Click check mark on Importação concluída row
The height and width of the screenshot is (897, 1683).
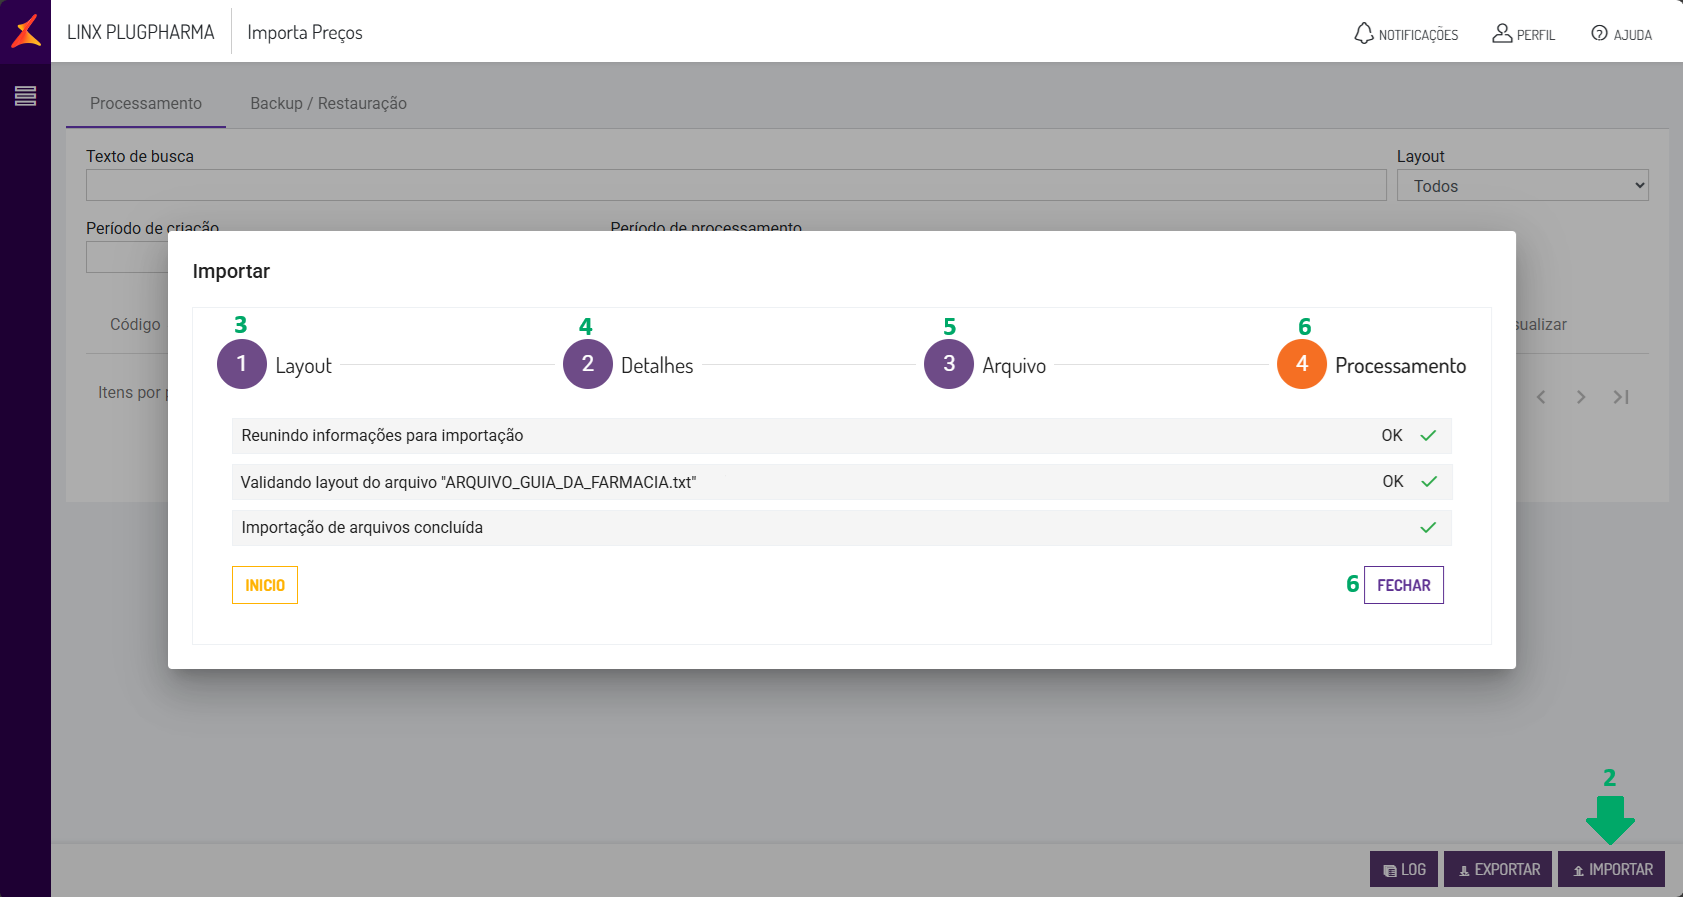(x=1428, y=527)
